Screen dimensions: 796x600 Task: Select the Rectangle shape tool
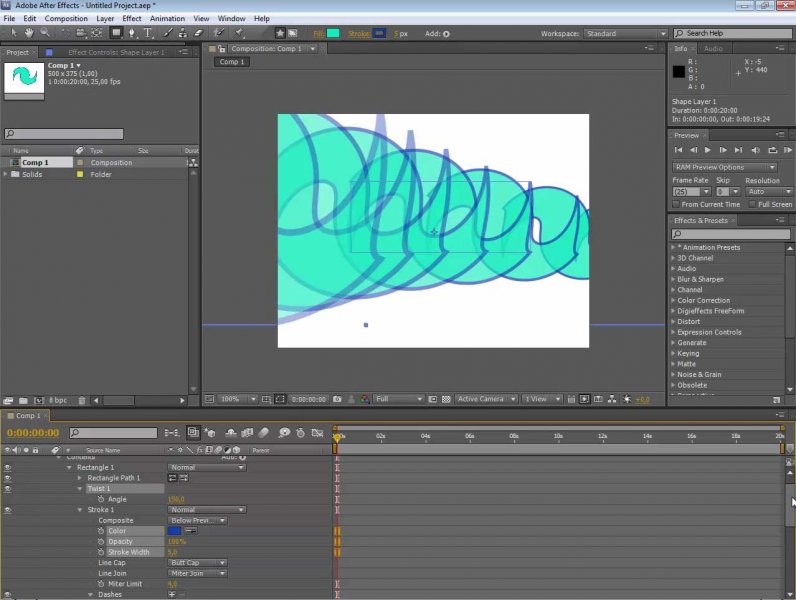pos(116,33)
